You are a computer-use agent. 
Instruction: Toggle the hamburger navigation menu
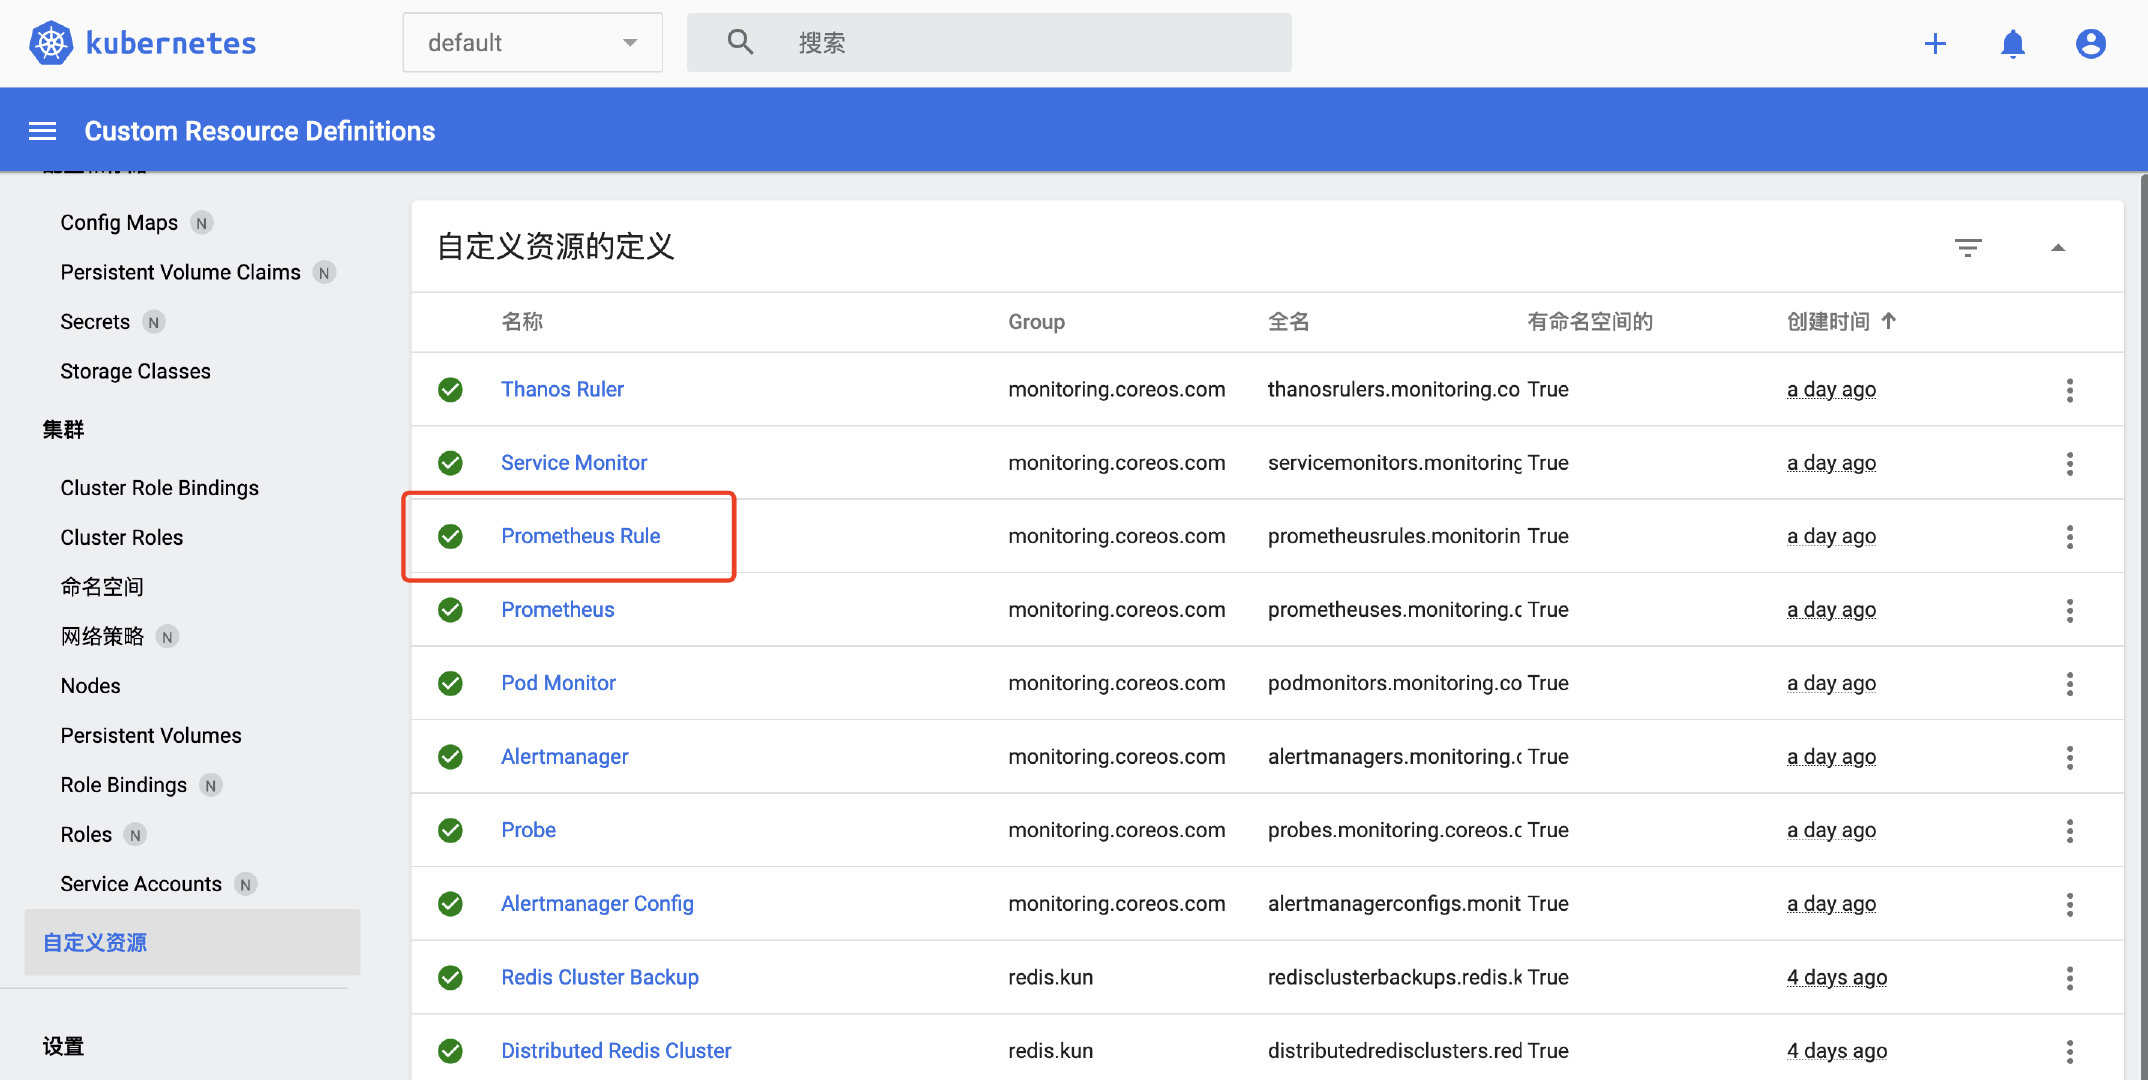click(x=42, y=131)
